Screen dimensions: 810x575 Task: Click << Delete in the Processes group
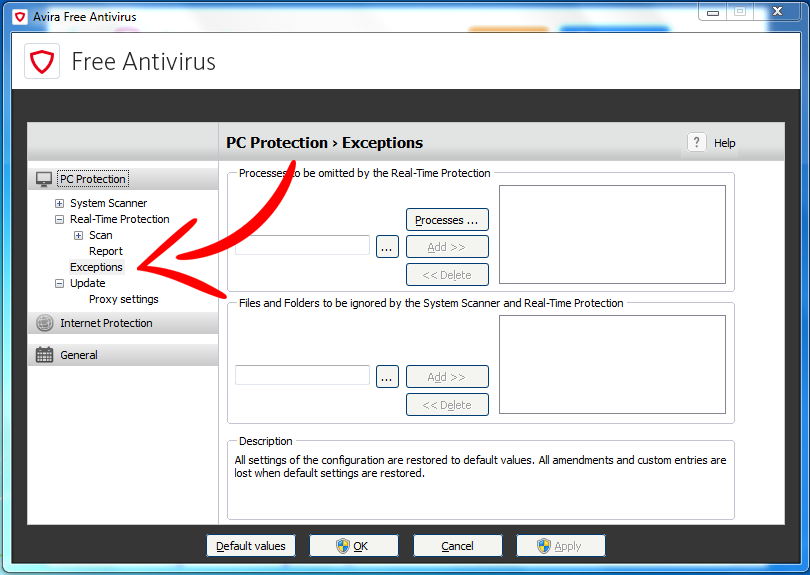coord(447,275)
